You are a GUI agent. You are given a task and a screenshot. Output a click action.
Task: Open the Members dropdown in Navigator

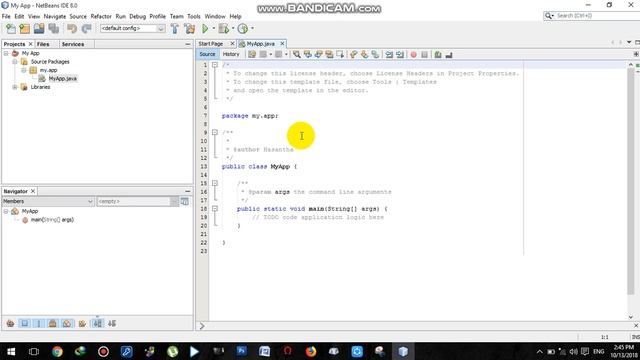pos(48,201)
